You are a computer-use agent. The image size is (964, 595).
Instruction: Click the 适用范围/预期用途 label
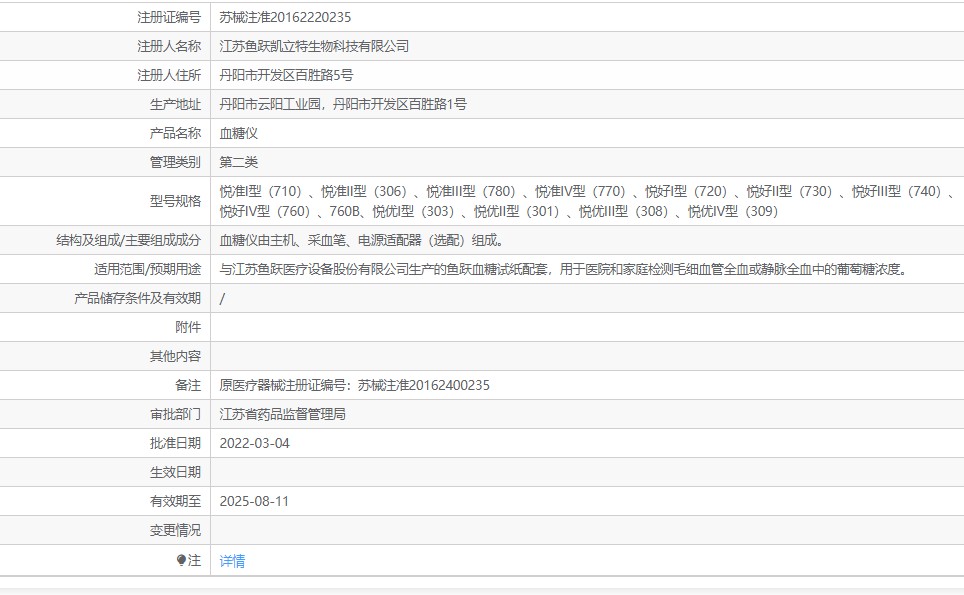(x=148, y=269)
